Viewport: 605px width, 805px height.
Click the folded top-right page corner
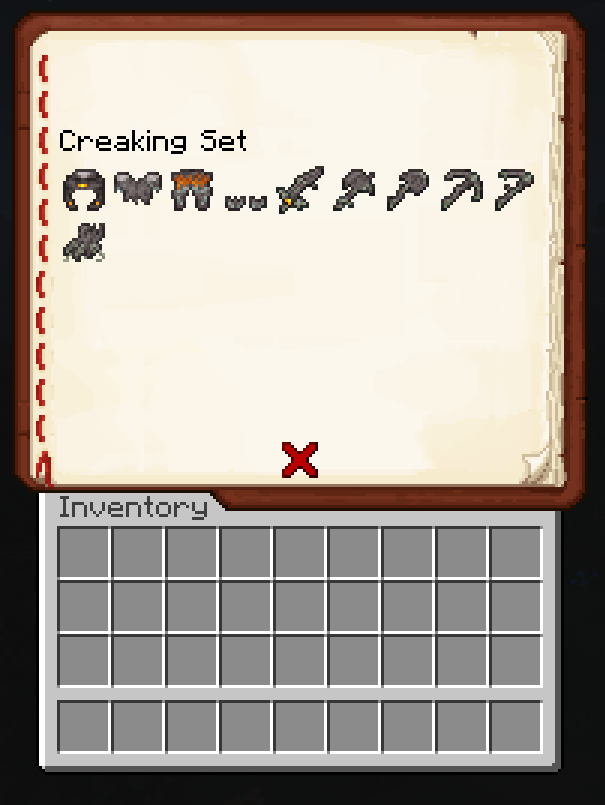click(x=550, y=44)
